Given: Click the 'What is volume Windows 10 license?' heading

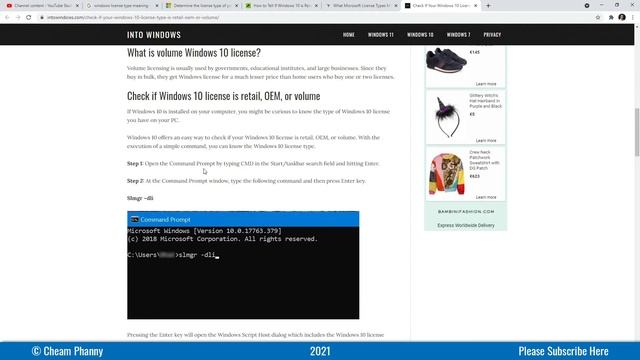Looking at the screenshot, I should pyautogui.click(x=193, y=53).
